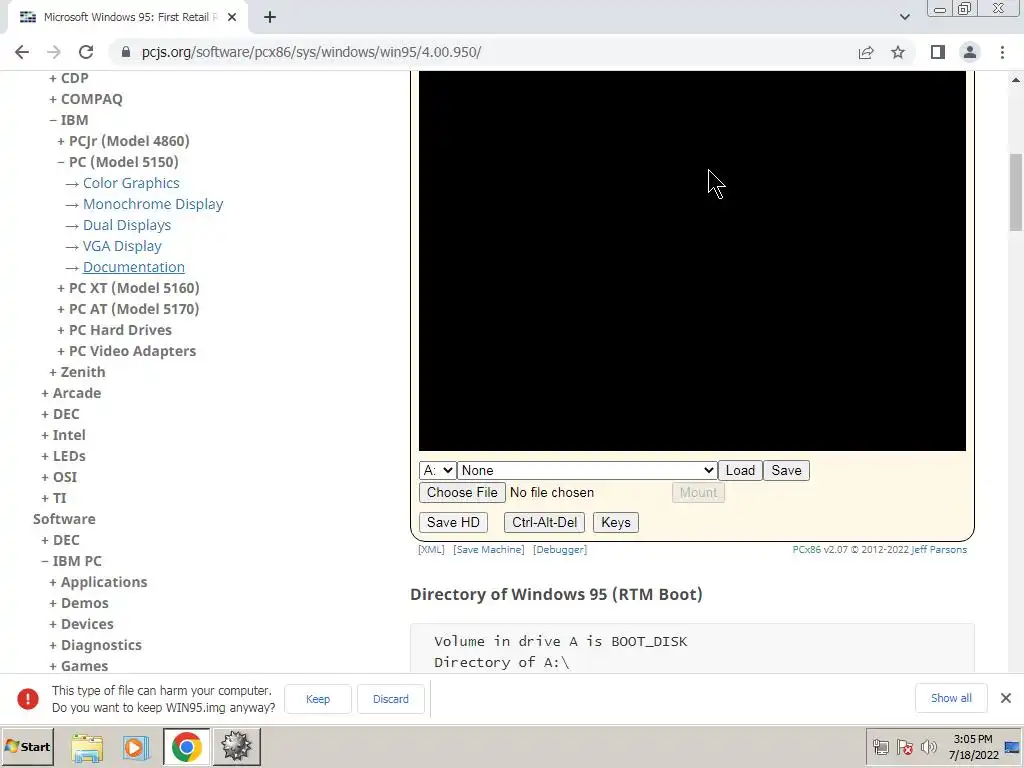Expand PCjr (Model 4860)

pyautogui.click(x=123, y=141)
